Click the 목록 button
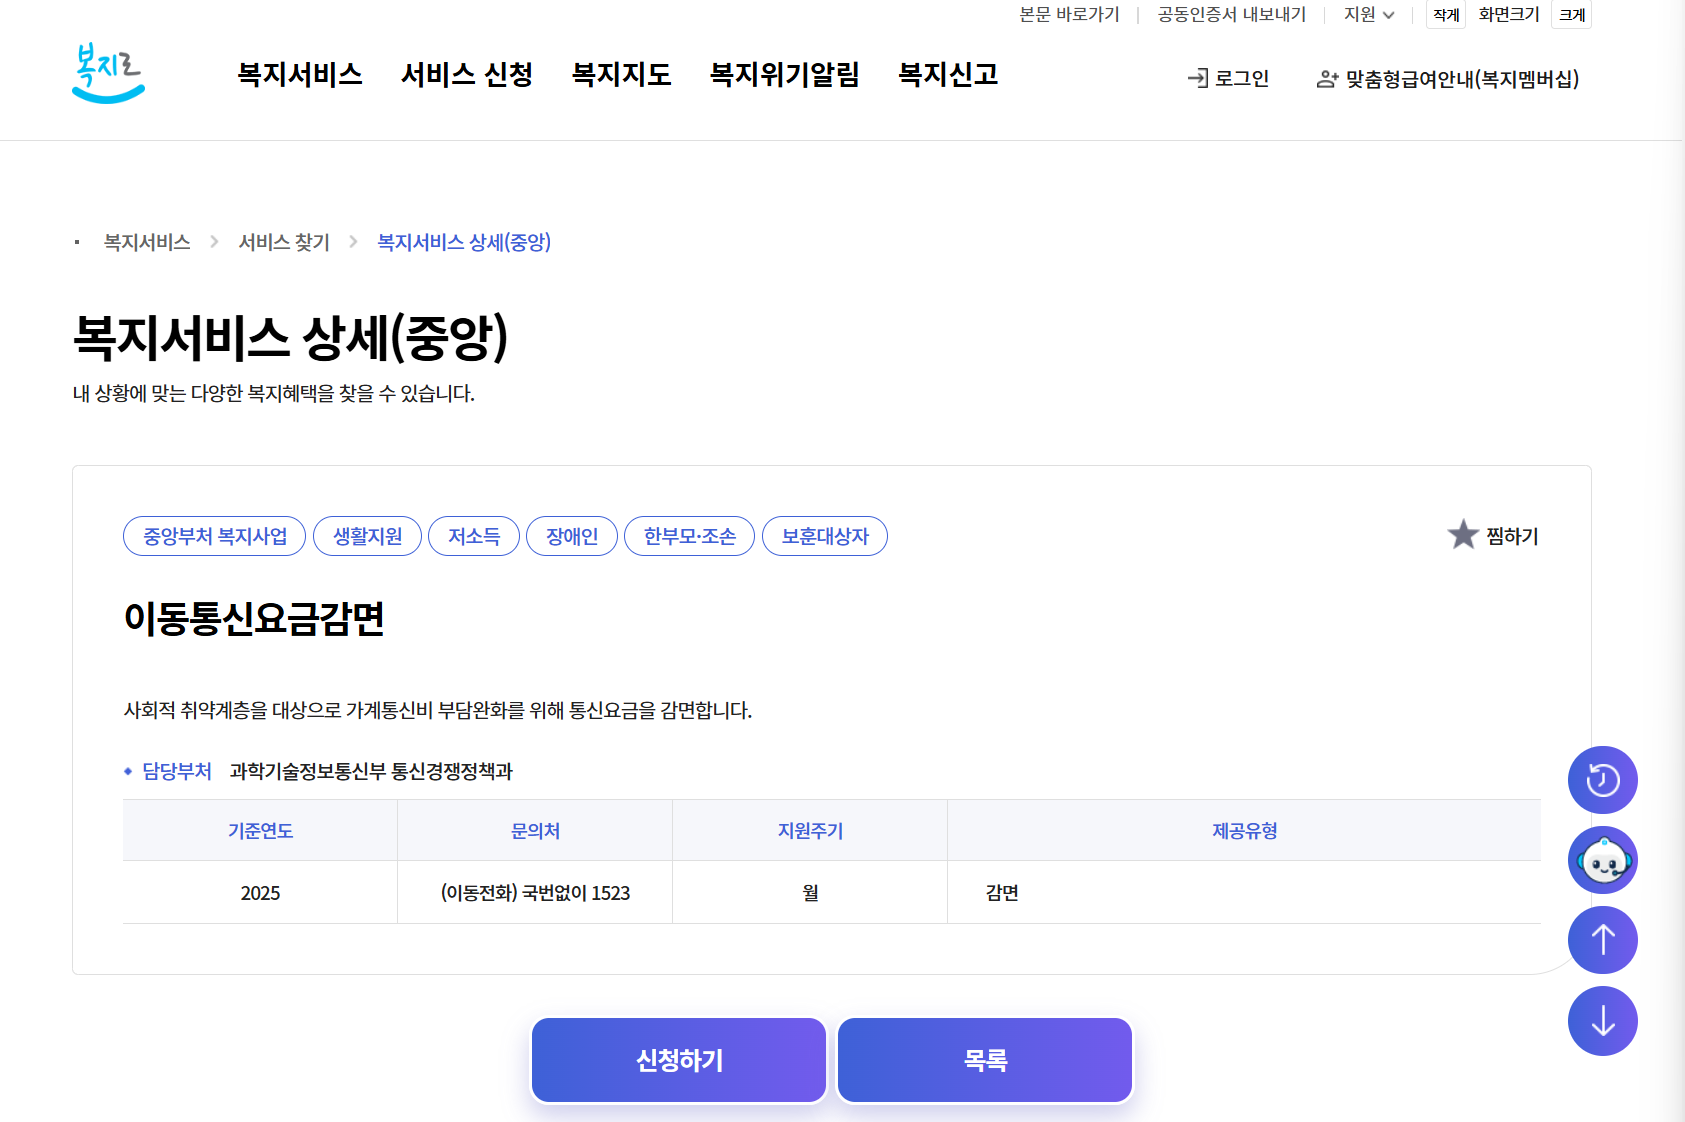The image size is (1685, 1122). (x=985, y=1060)
